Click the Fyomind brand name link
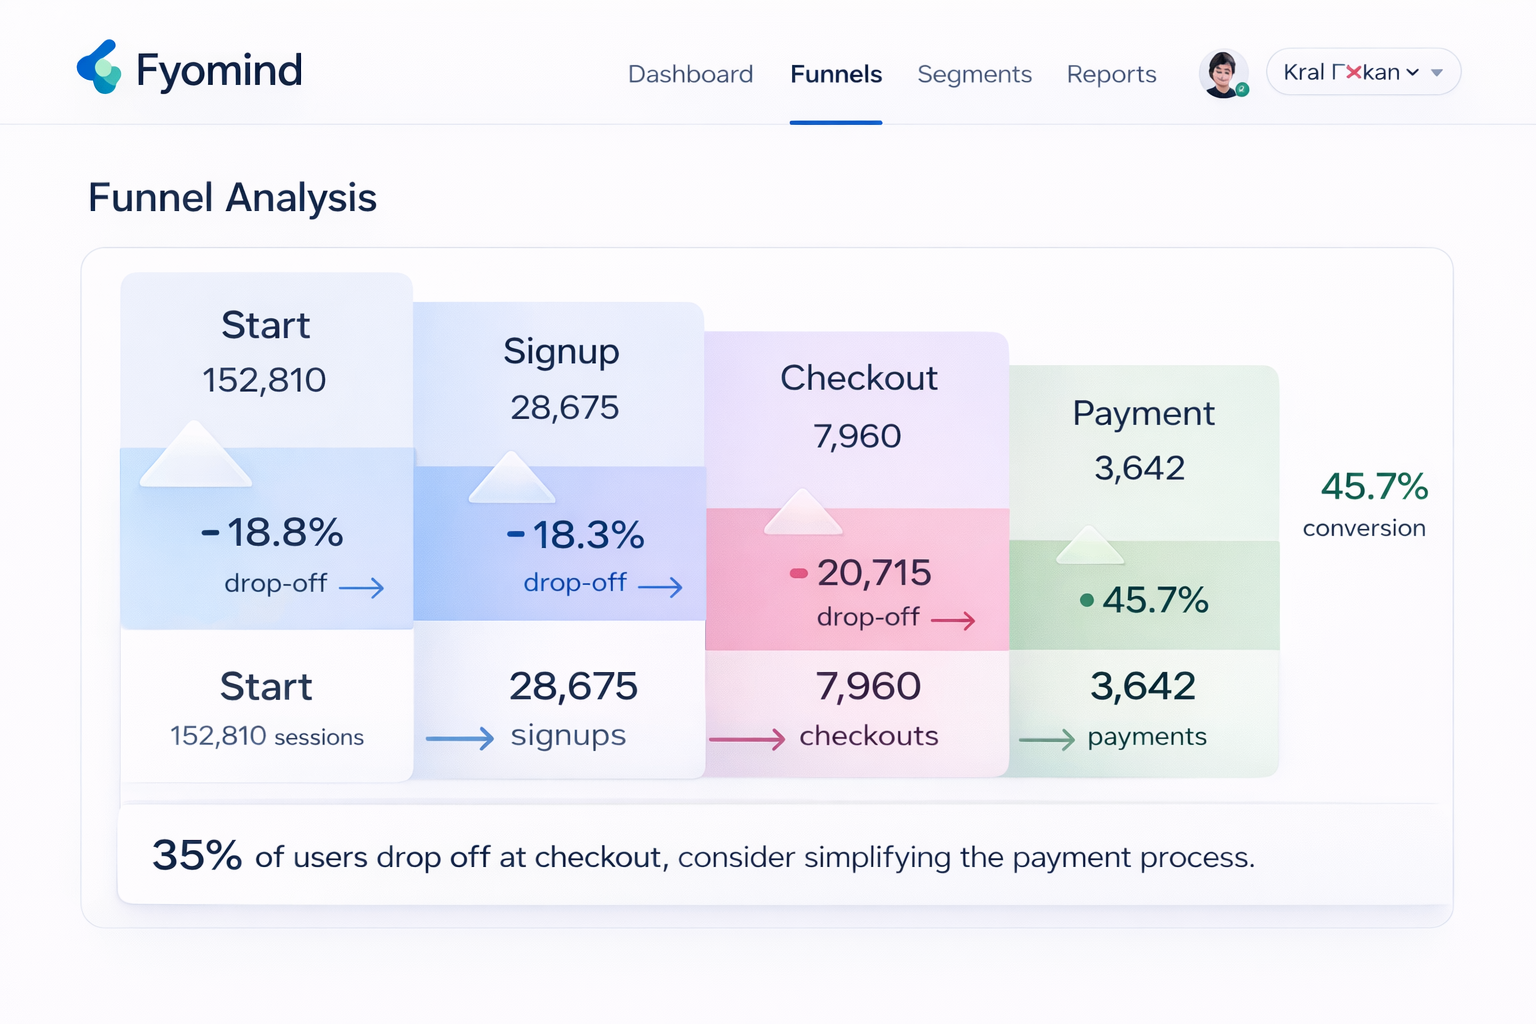This screenshot has height=1024, width=1536. click(x=219, y=70)
